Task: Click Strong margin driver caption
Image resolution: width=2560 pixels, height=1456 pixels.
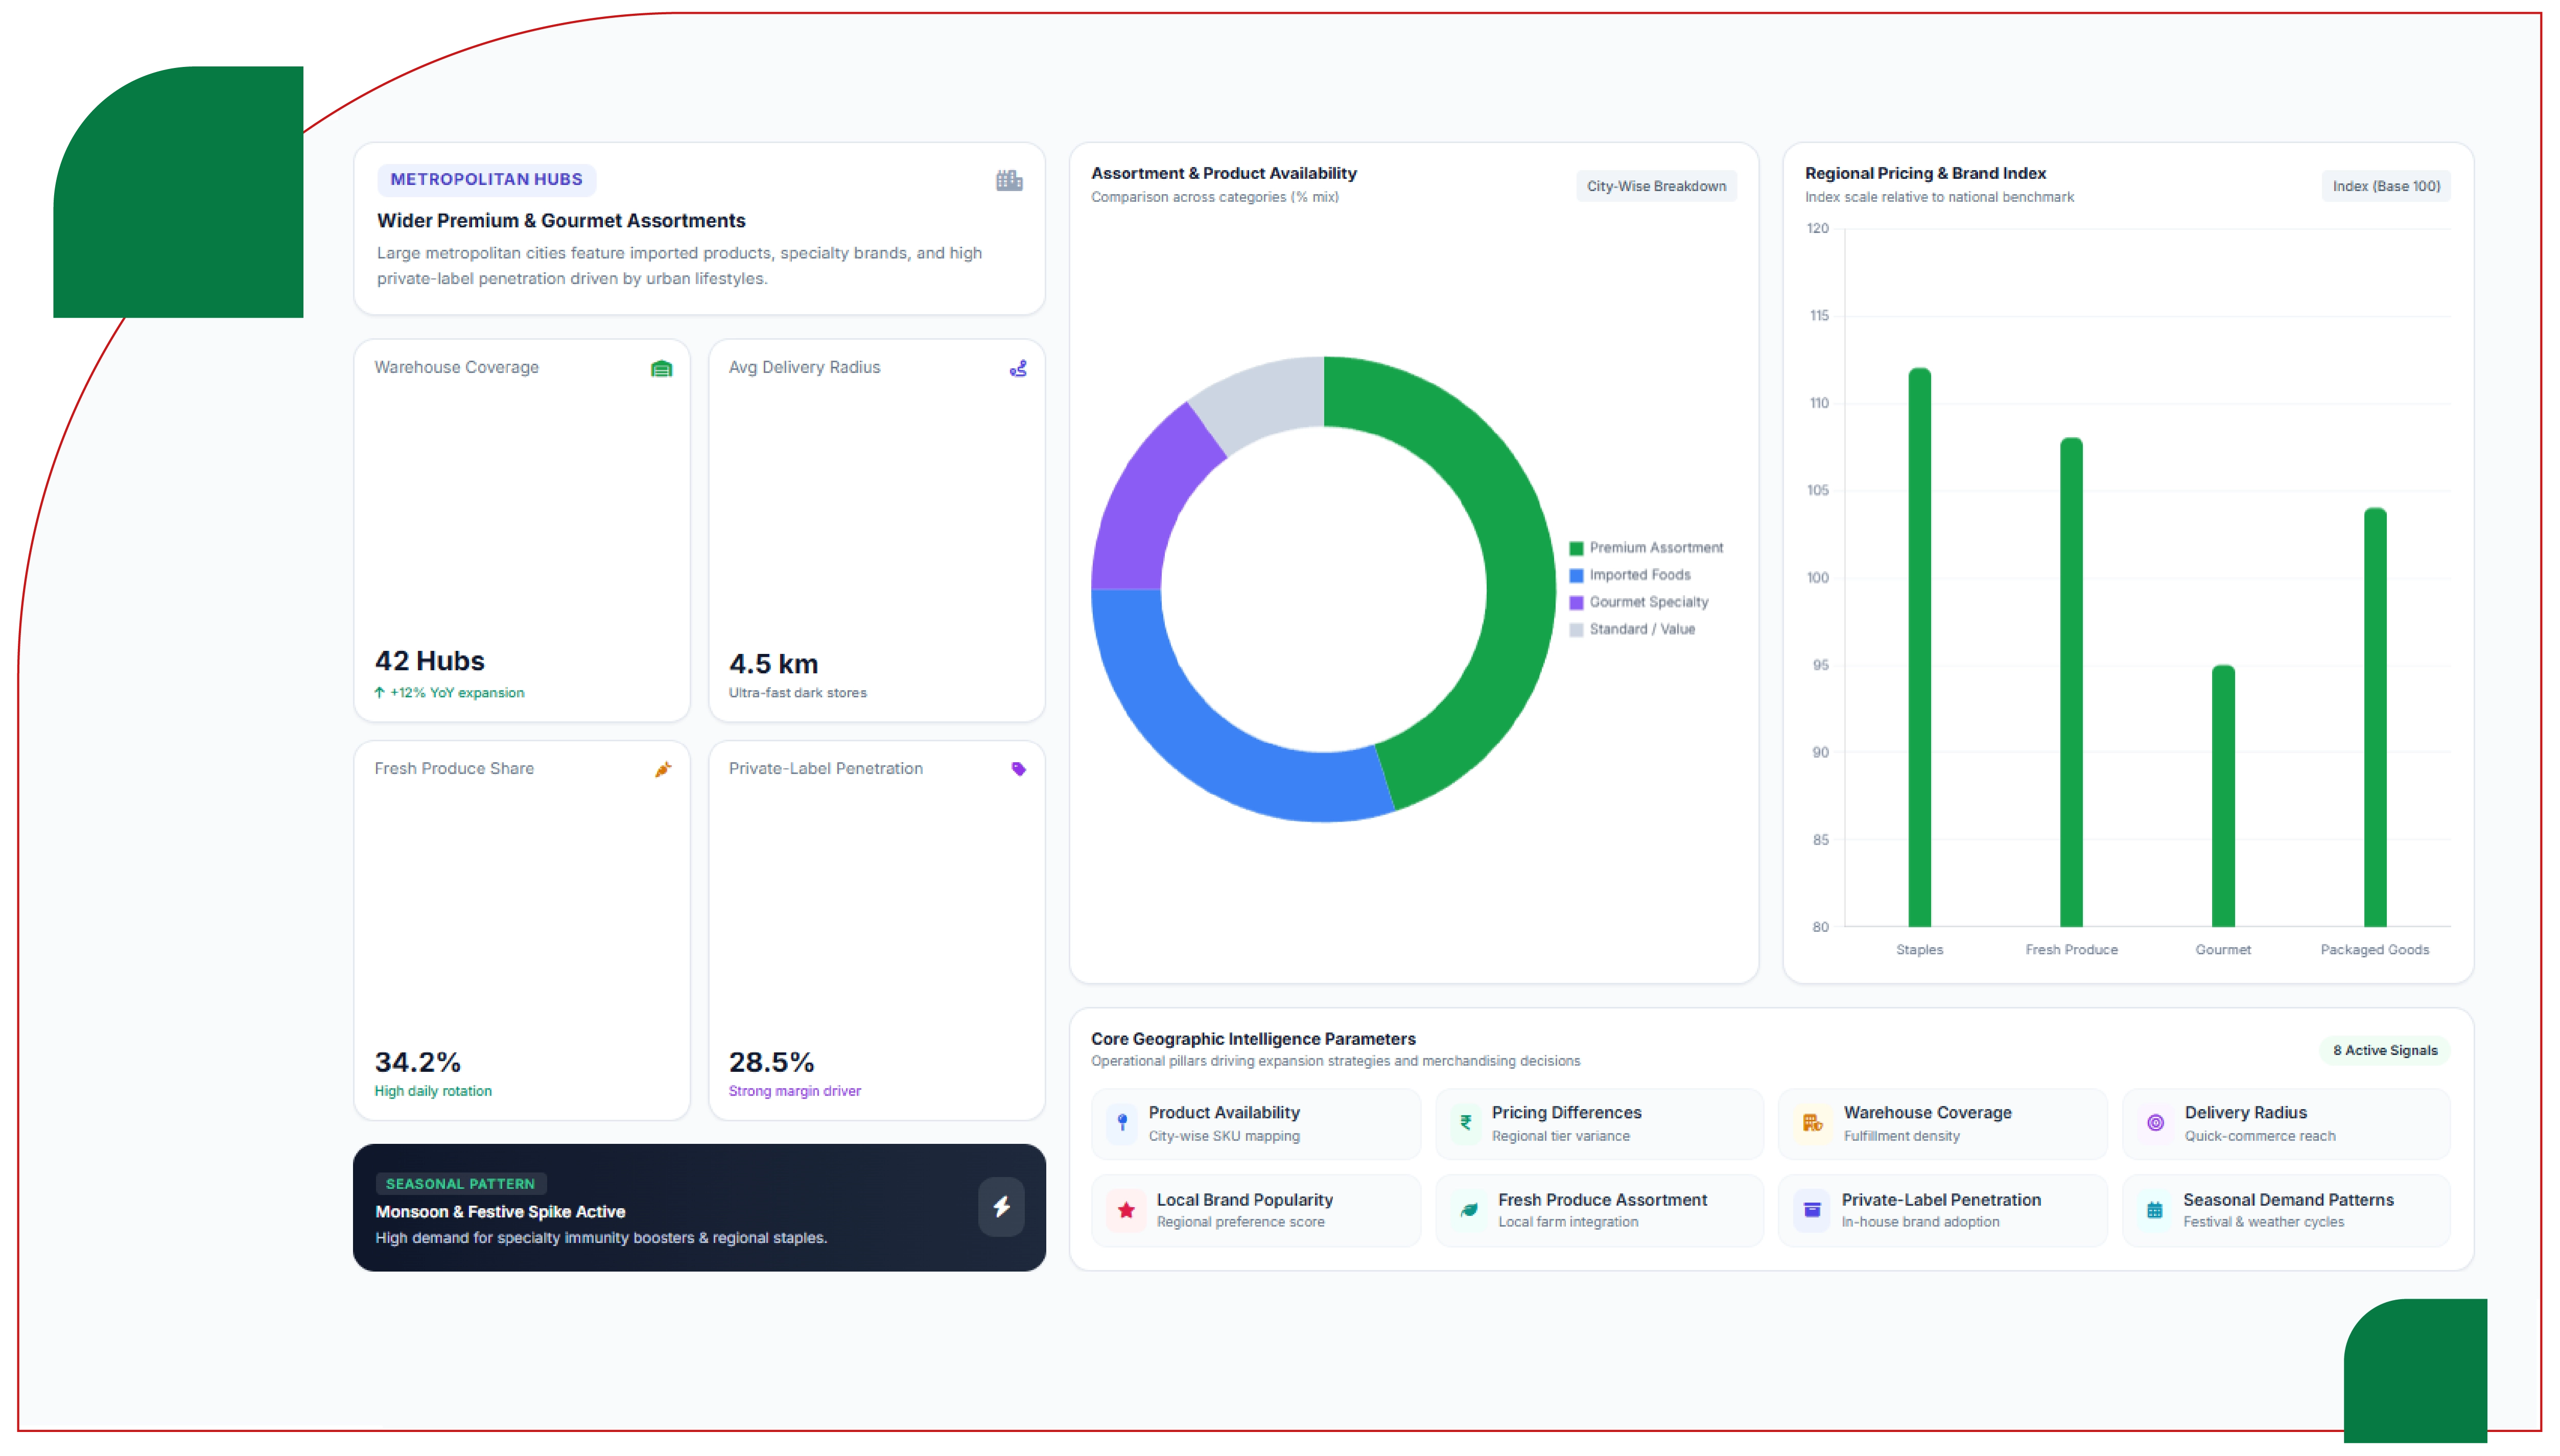Action: [x=794, y=1091]
